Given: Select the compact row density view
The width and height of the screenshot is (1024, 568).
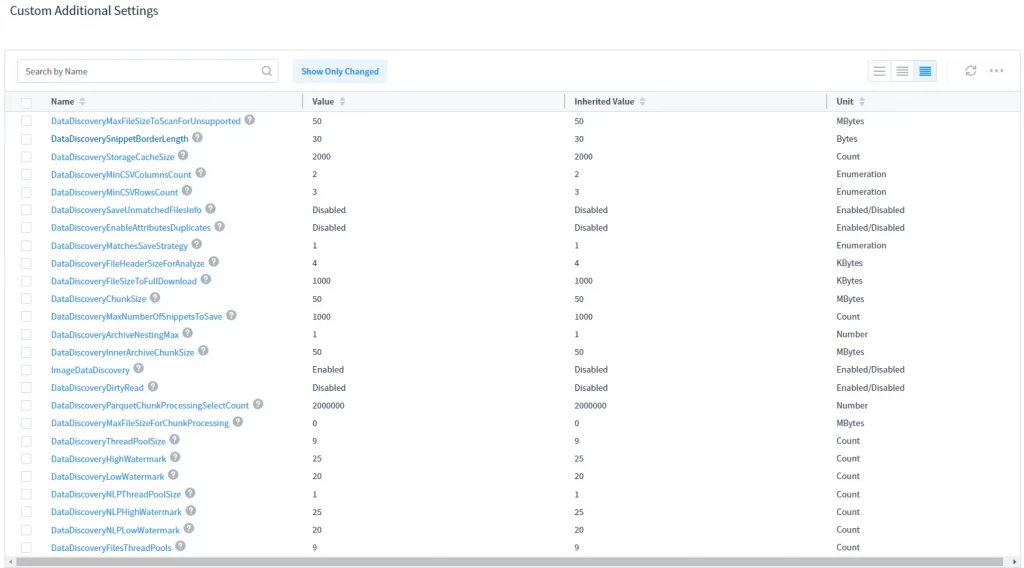Looking at the screenshot, I should pyautogui.click(x=925, y=71).
